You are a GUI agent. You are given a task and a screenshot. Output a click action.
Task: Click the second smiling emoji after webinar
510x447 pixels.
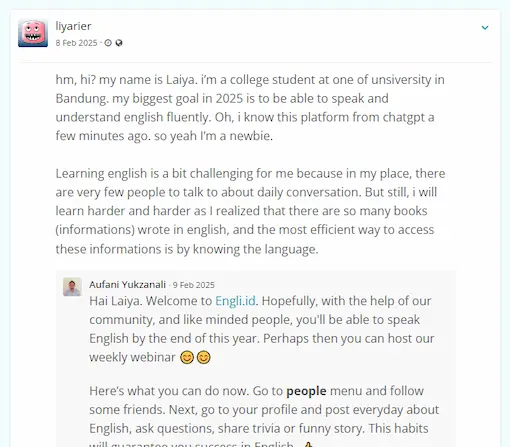click(203, 358)
